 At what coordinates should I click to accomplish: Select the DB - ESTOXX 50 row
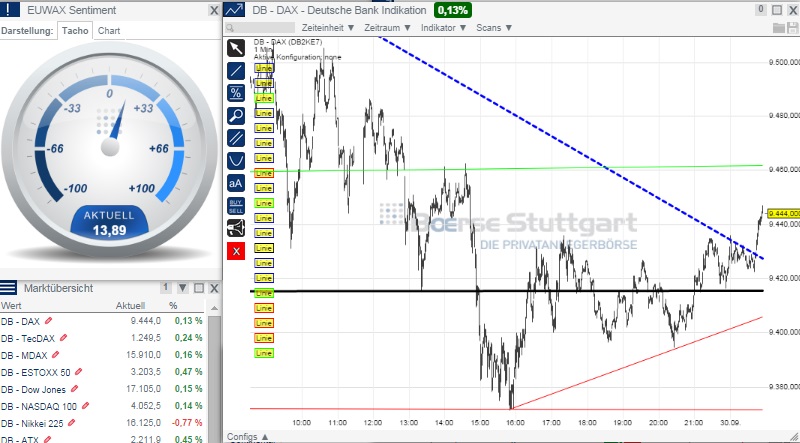(x=102, y=372)
